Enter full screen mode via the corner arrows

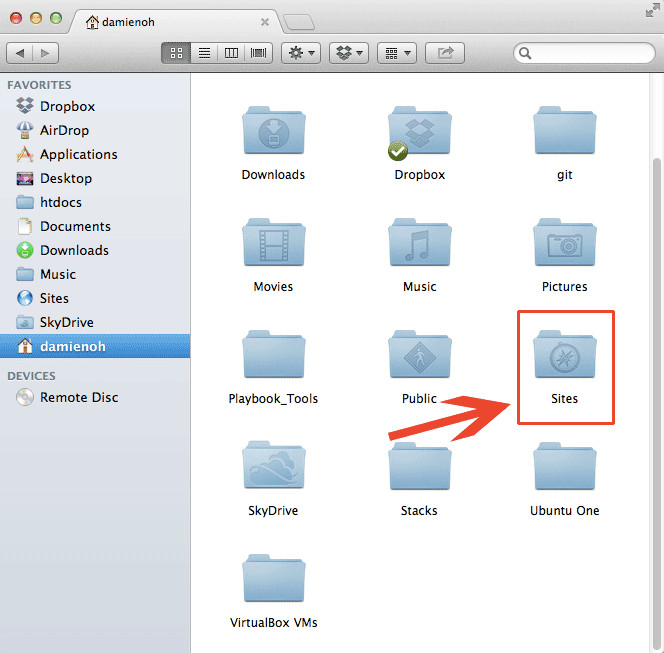[652, 10]
